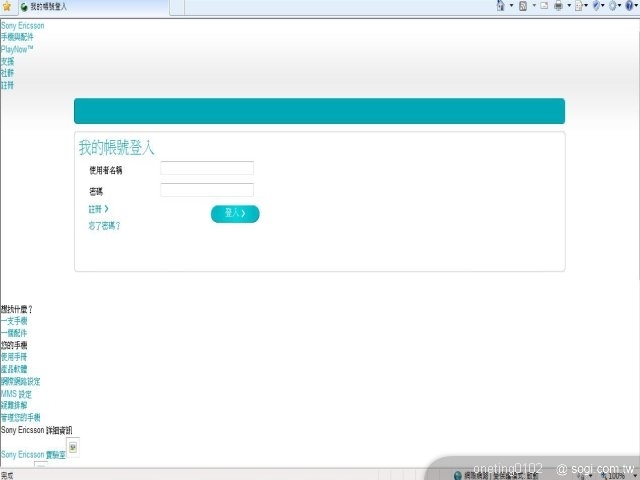Expand the RSS feeds dropdown arrow
Screen dimensions: 640x480
coord(533,6)
